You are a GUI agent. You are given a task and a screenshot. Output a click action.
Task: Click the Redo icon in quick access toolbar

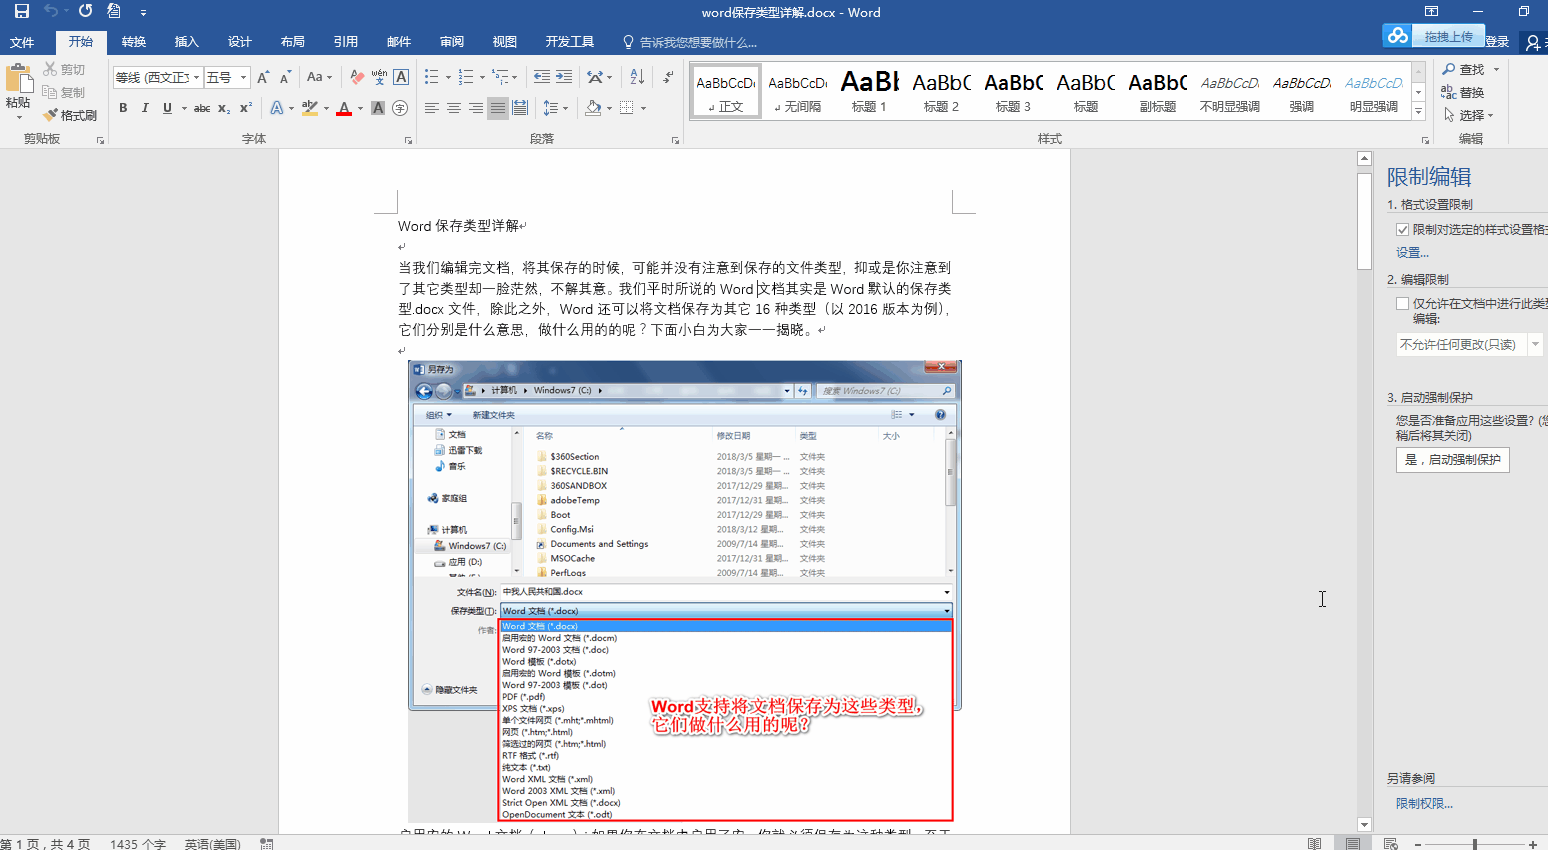86,11
